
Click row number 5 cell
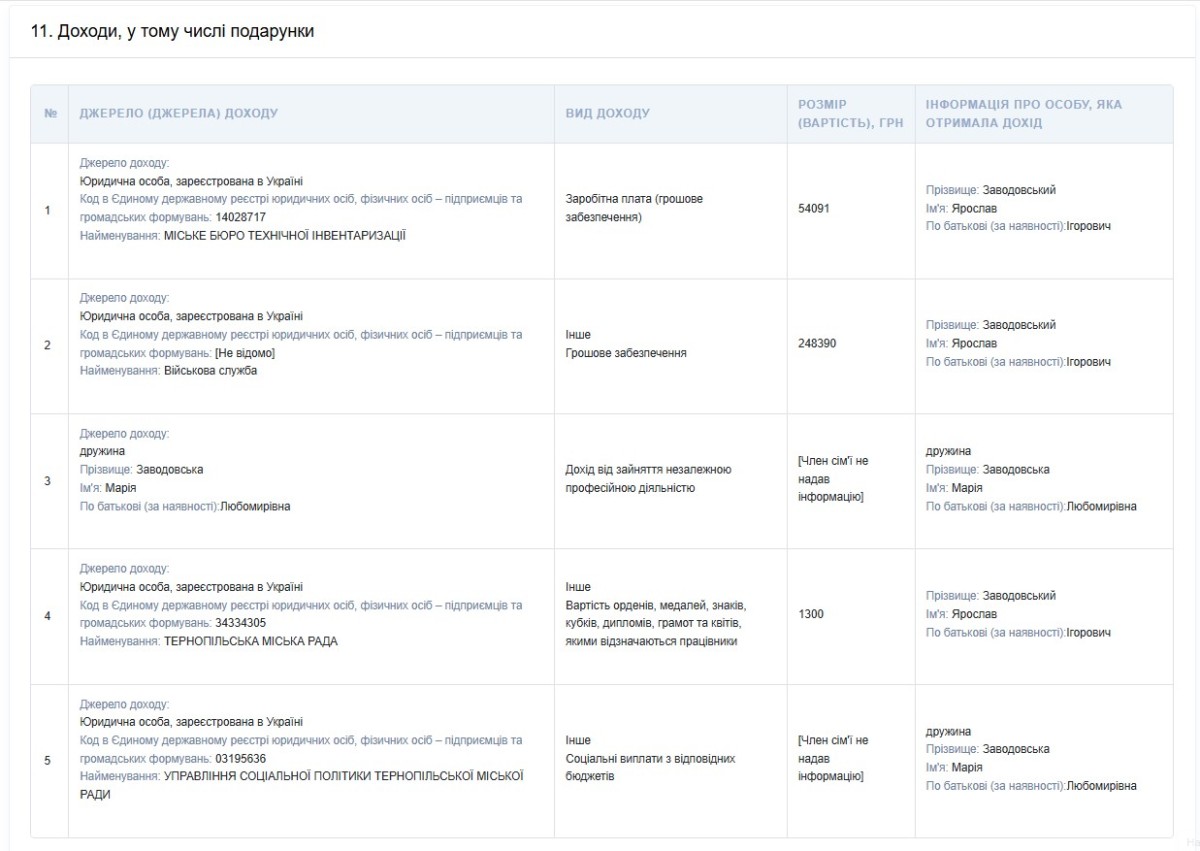(48, 761)
